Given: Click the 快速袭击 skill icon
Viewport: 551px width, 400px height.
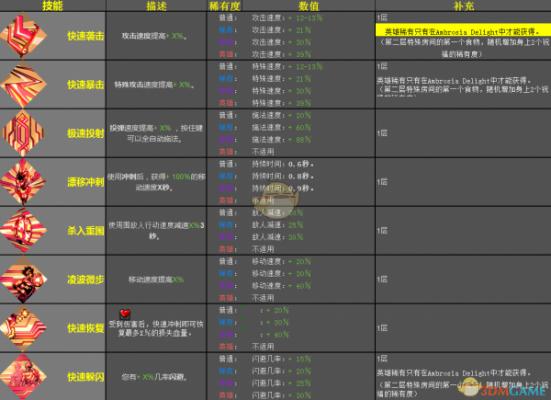Looking at the screenshot, I should pyautogui.click(x=23, y=36).
